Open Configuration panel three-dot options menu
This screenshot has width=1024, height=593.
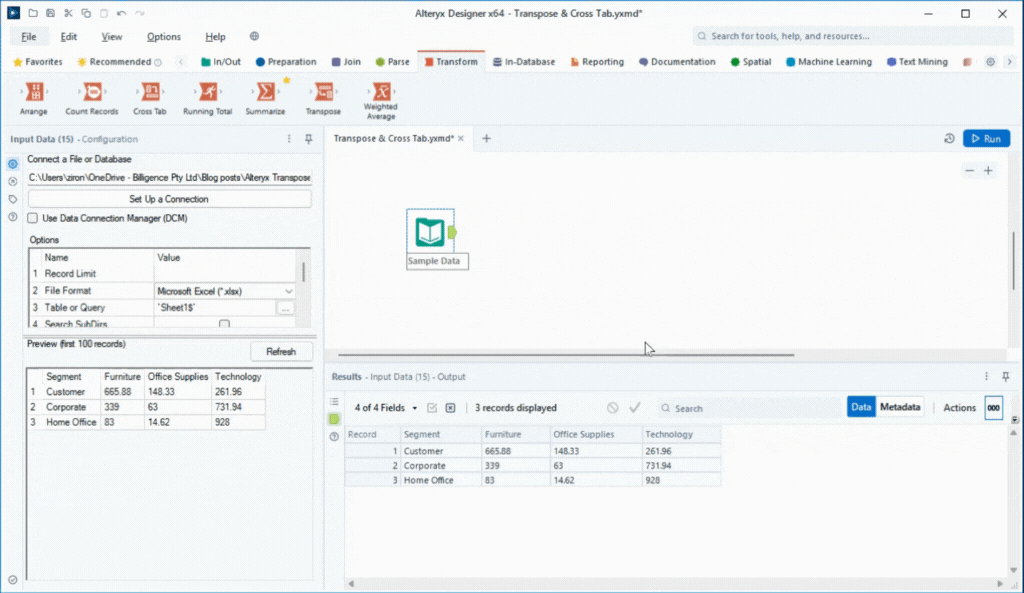[289, 139]
